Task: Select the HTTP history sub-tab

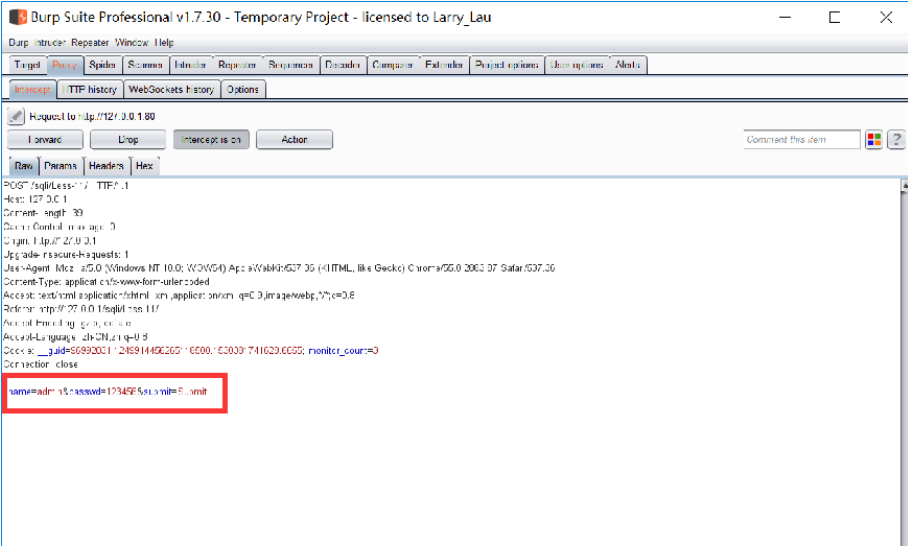Action: click(90, 90)
